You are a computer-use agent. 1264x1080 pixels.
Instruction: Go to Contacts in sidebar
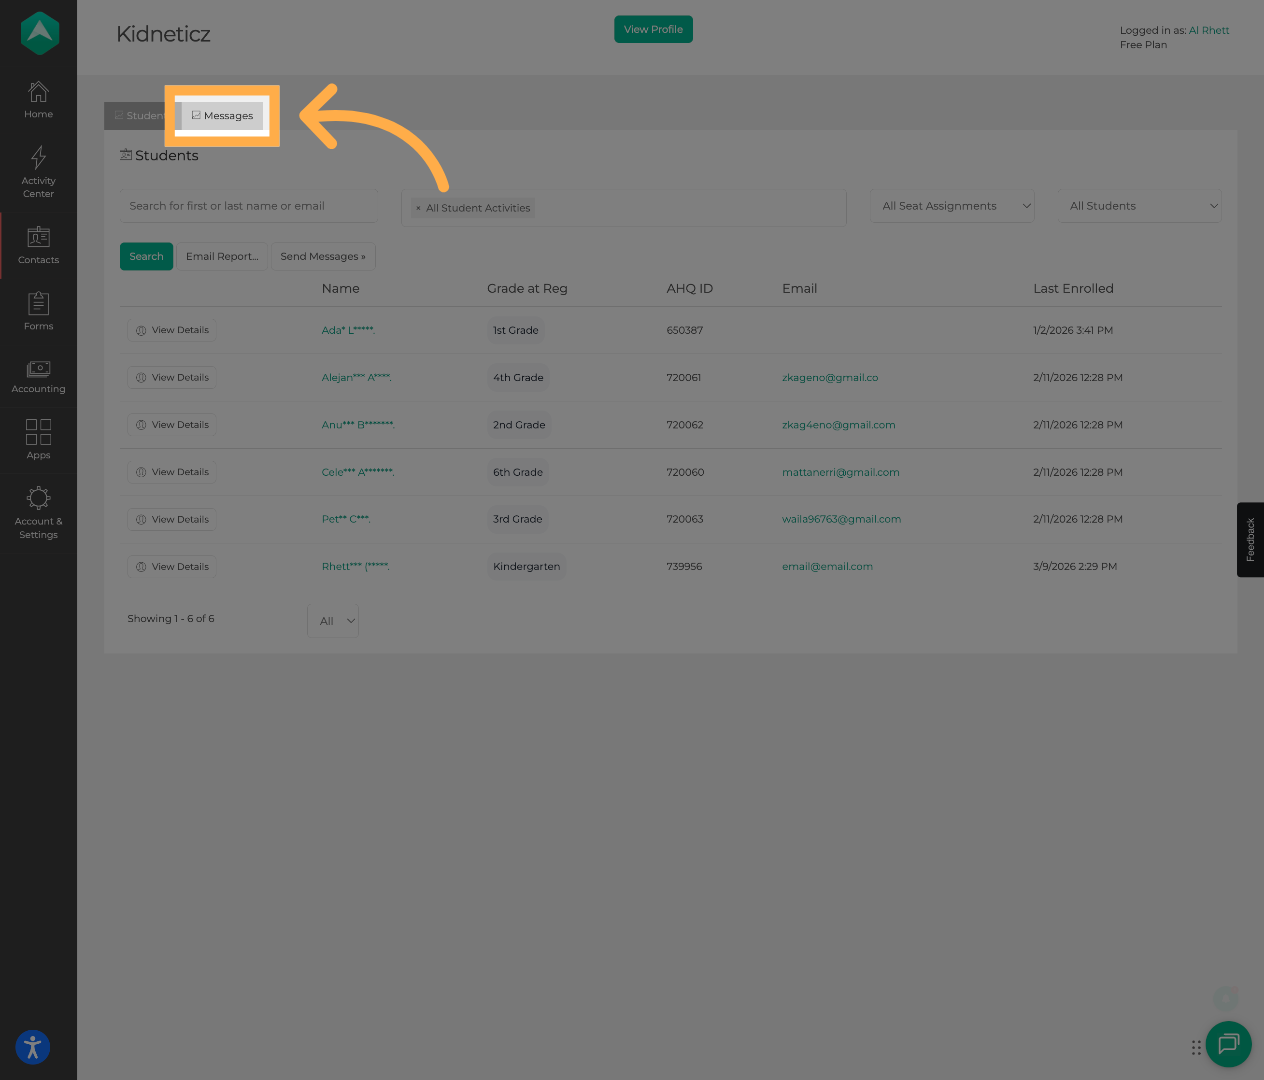click(38, 246)
